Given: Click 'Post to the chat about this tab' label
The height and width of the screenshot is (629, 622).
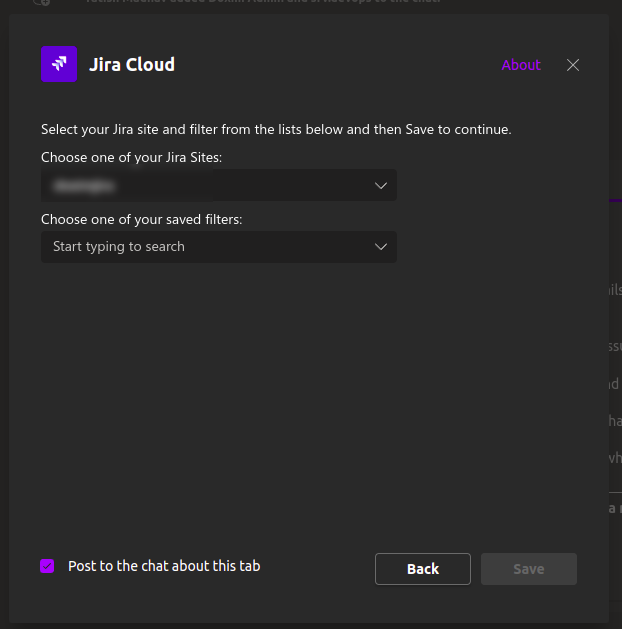Looking at the screenshot, I should click(164, 566).
